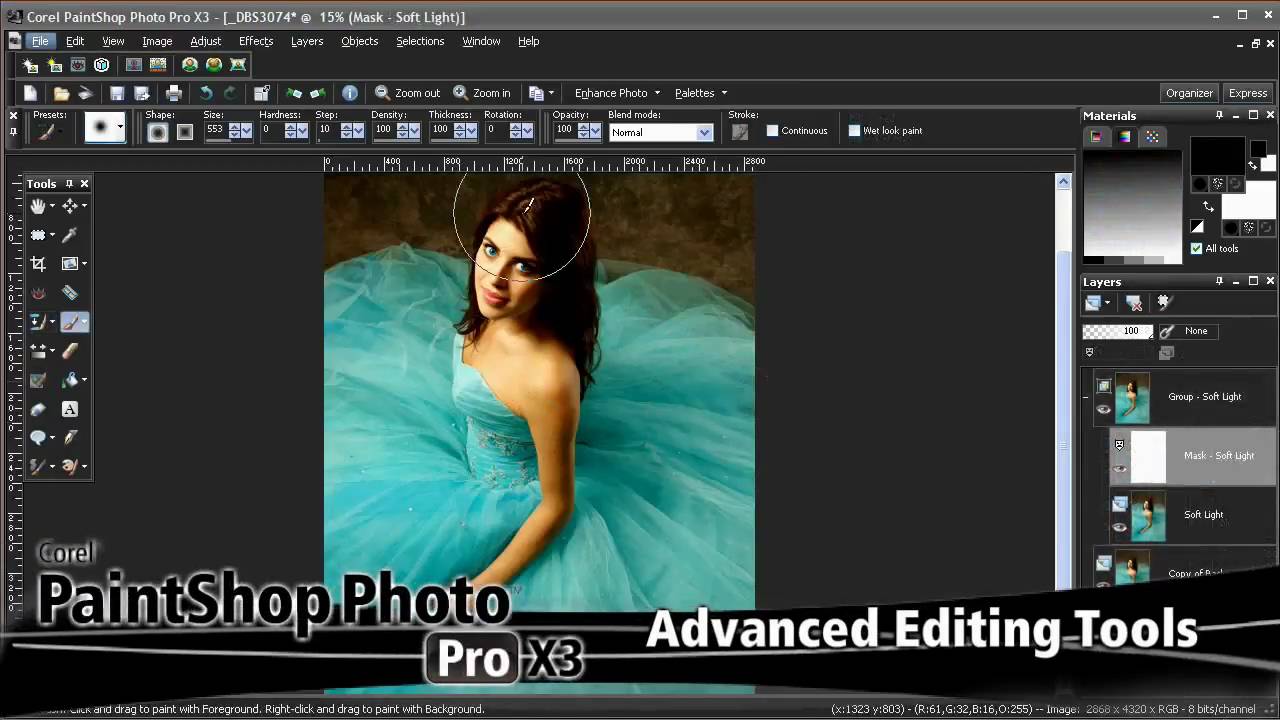The width and height of the screenshot is (1280, 720).
Task: Open the Selections menu
Action: pyautogui.click(x=420, y=41)
